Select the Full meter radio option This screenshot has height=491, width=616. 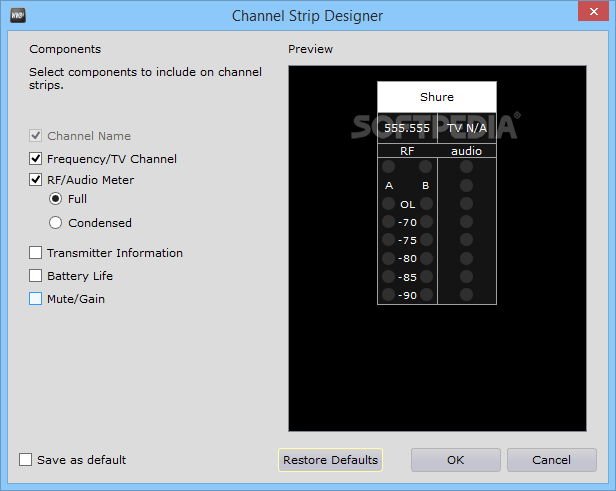point(55,199)
